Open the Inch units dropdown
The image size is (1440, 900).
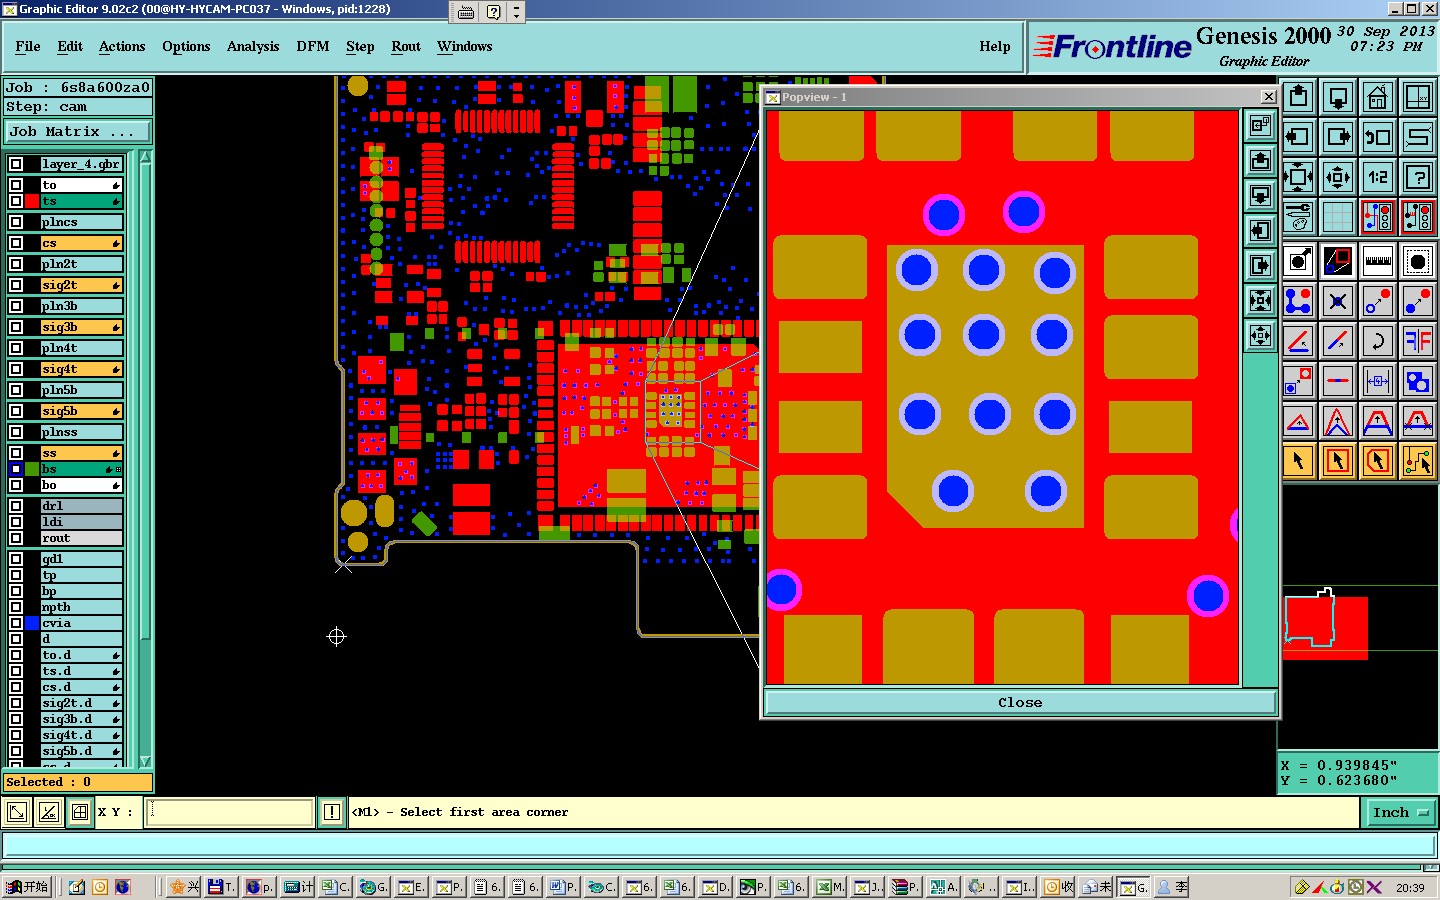(x=1400, y=813)
